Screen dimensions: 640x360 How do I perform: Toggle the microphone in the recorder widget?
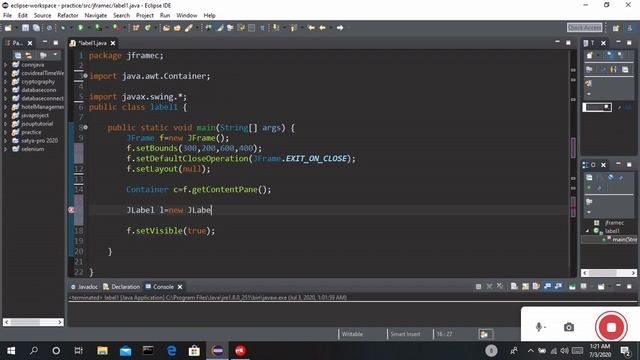(x=539, y=327)
